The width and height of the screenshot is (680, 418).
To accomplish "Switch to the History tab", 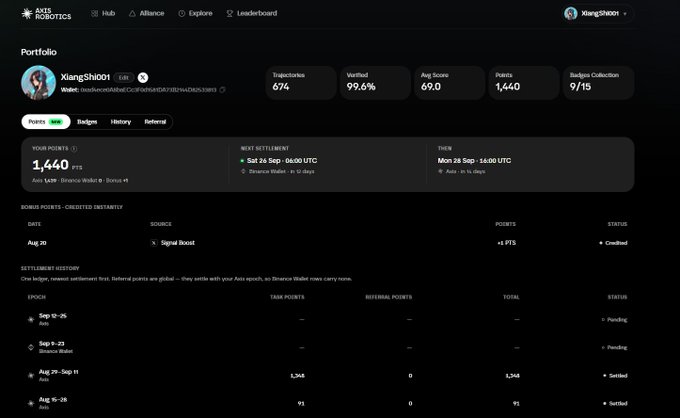I will [x=121, y=122].
